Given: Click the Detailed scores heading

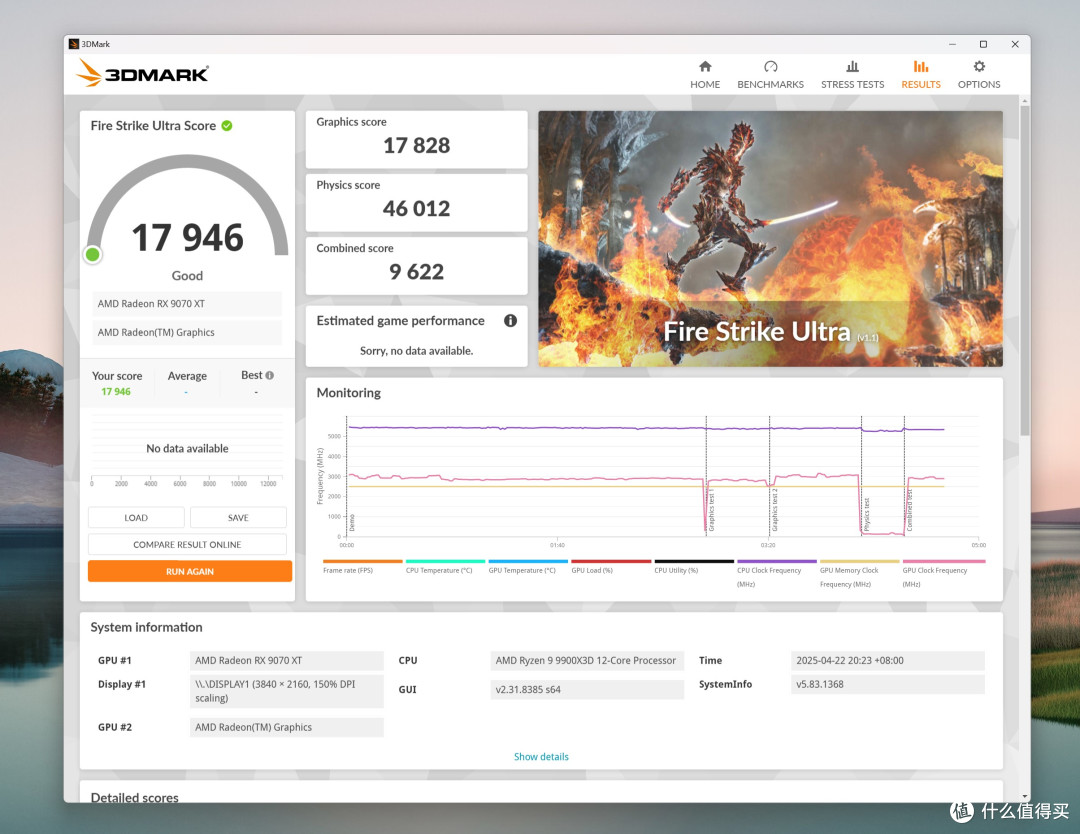Looking at the screenshot, I should click(x=134, y=797).
